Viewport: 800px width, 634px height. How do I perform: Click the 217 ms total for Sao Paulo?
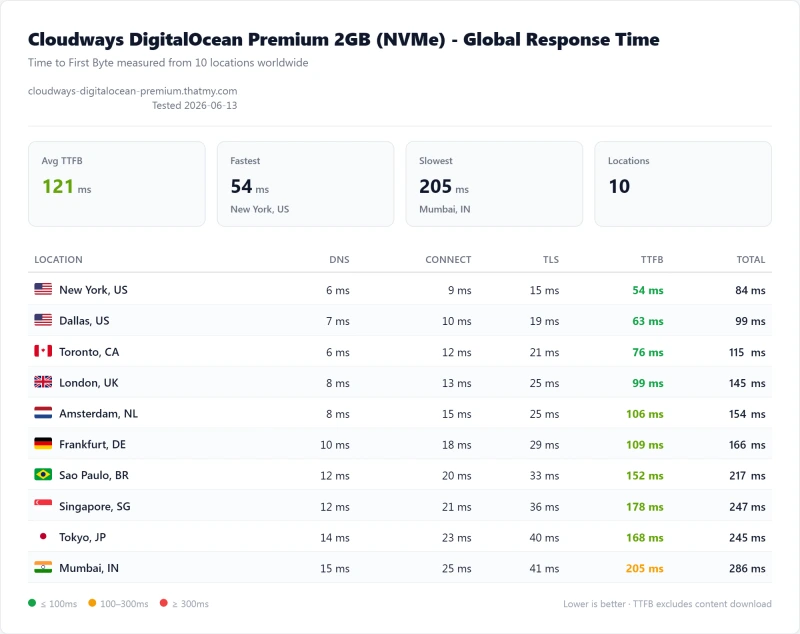(x=747, y=475)
